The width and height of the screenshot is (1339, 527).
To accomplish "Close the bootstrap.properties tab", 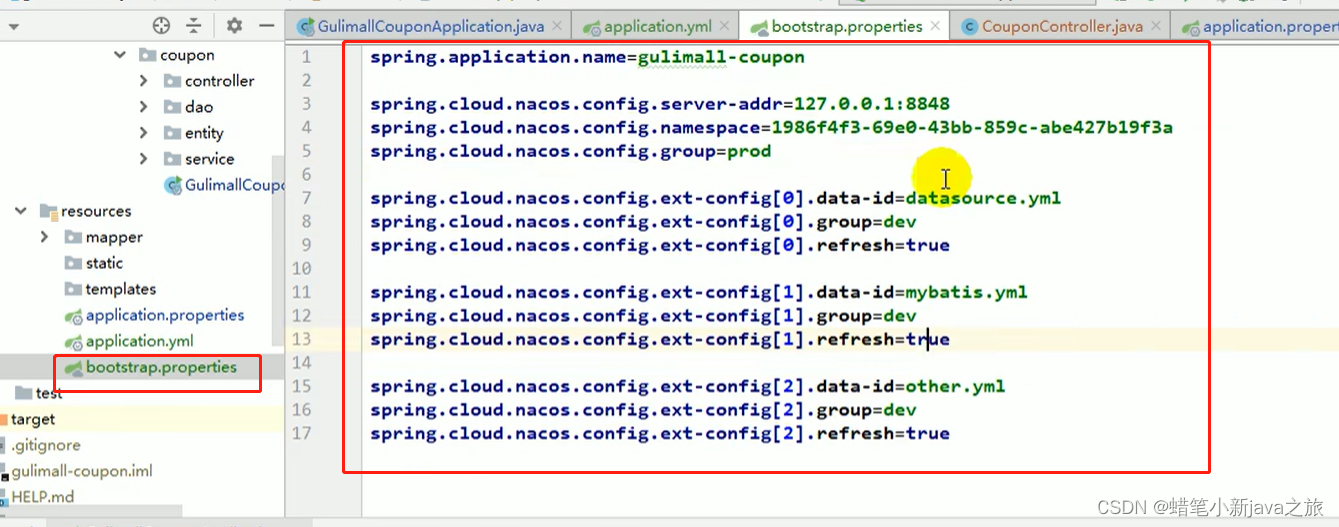I will [935, 27].
